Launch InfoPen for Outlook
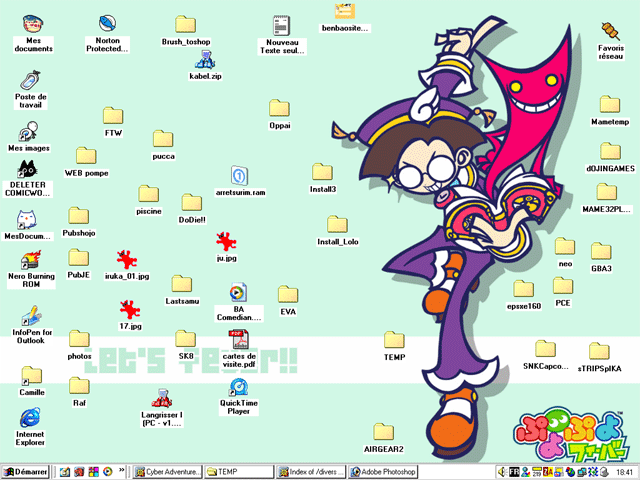Image resolution: width=640 pixels, height=480 pixels. point(31,316)
